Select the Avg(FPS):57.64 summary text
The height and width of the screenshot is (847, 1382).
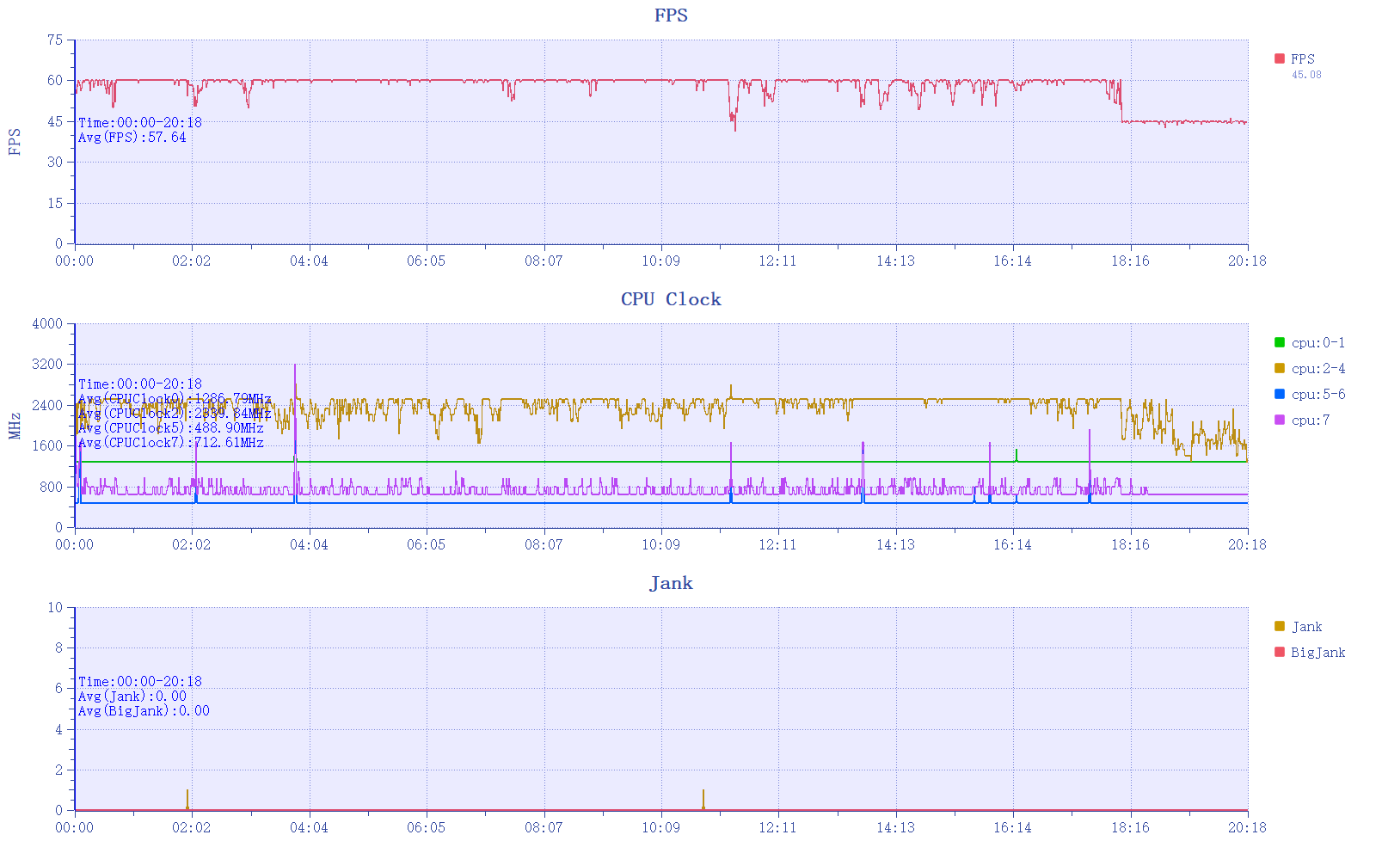(132, 137)
